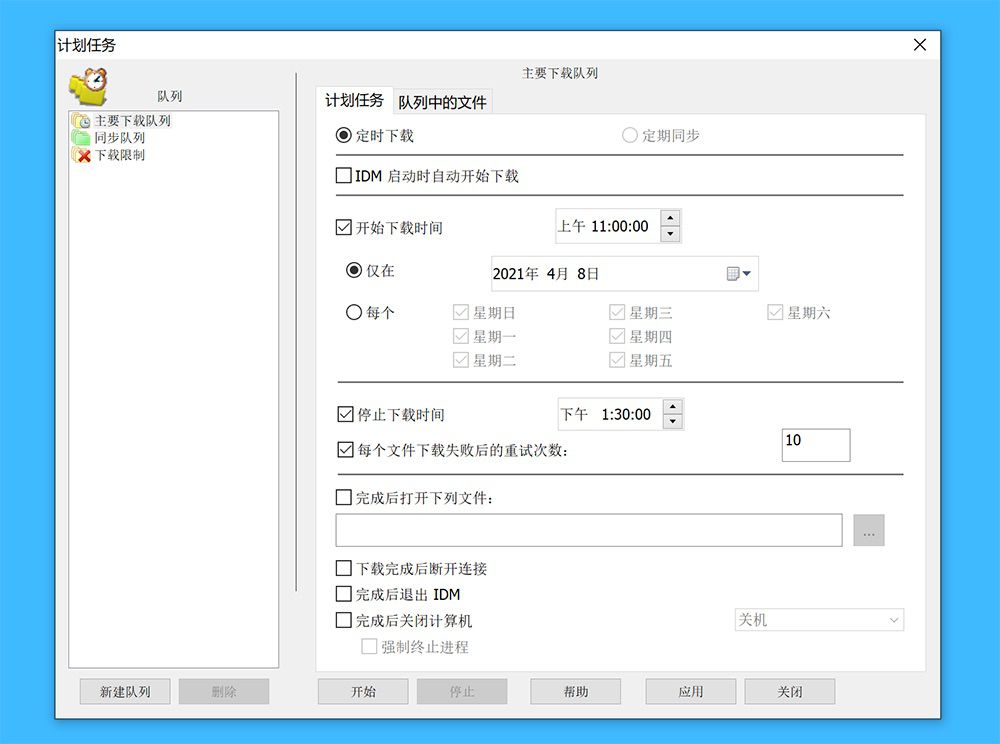Select the 主要下载队列 queue icon
The height and width of the screenshot is (744, 1000).
81,120
